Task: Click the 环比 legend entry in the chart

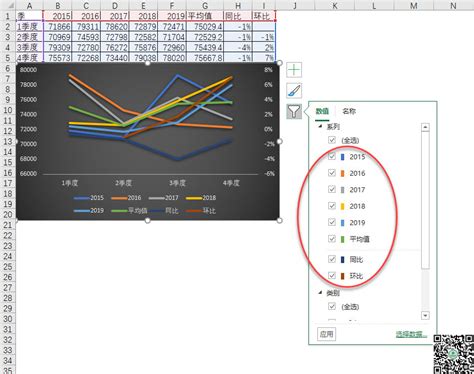Action: (201, 211)
